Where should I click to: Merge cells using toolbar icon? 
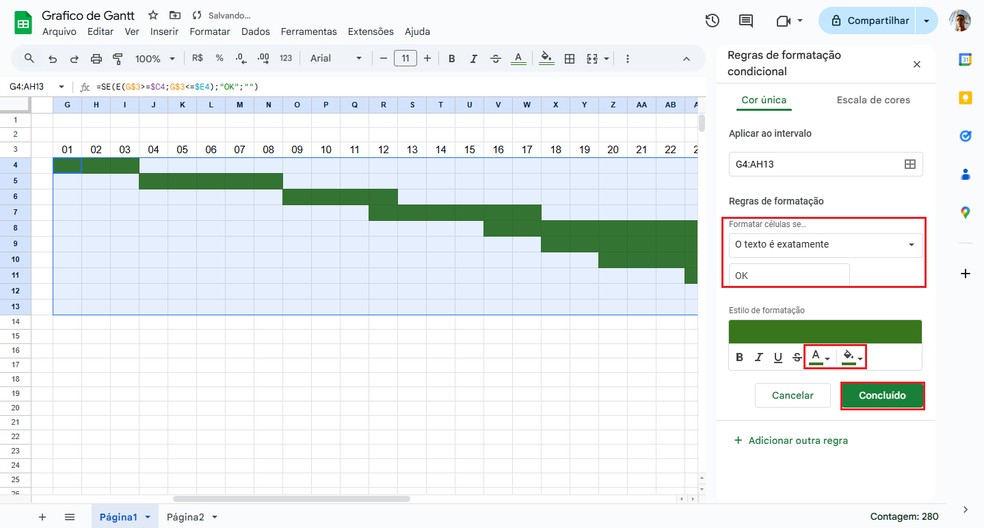(592, 58)
